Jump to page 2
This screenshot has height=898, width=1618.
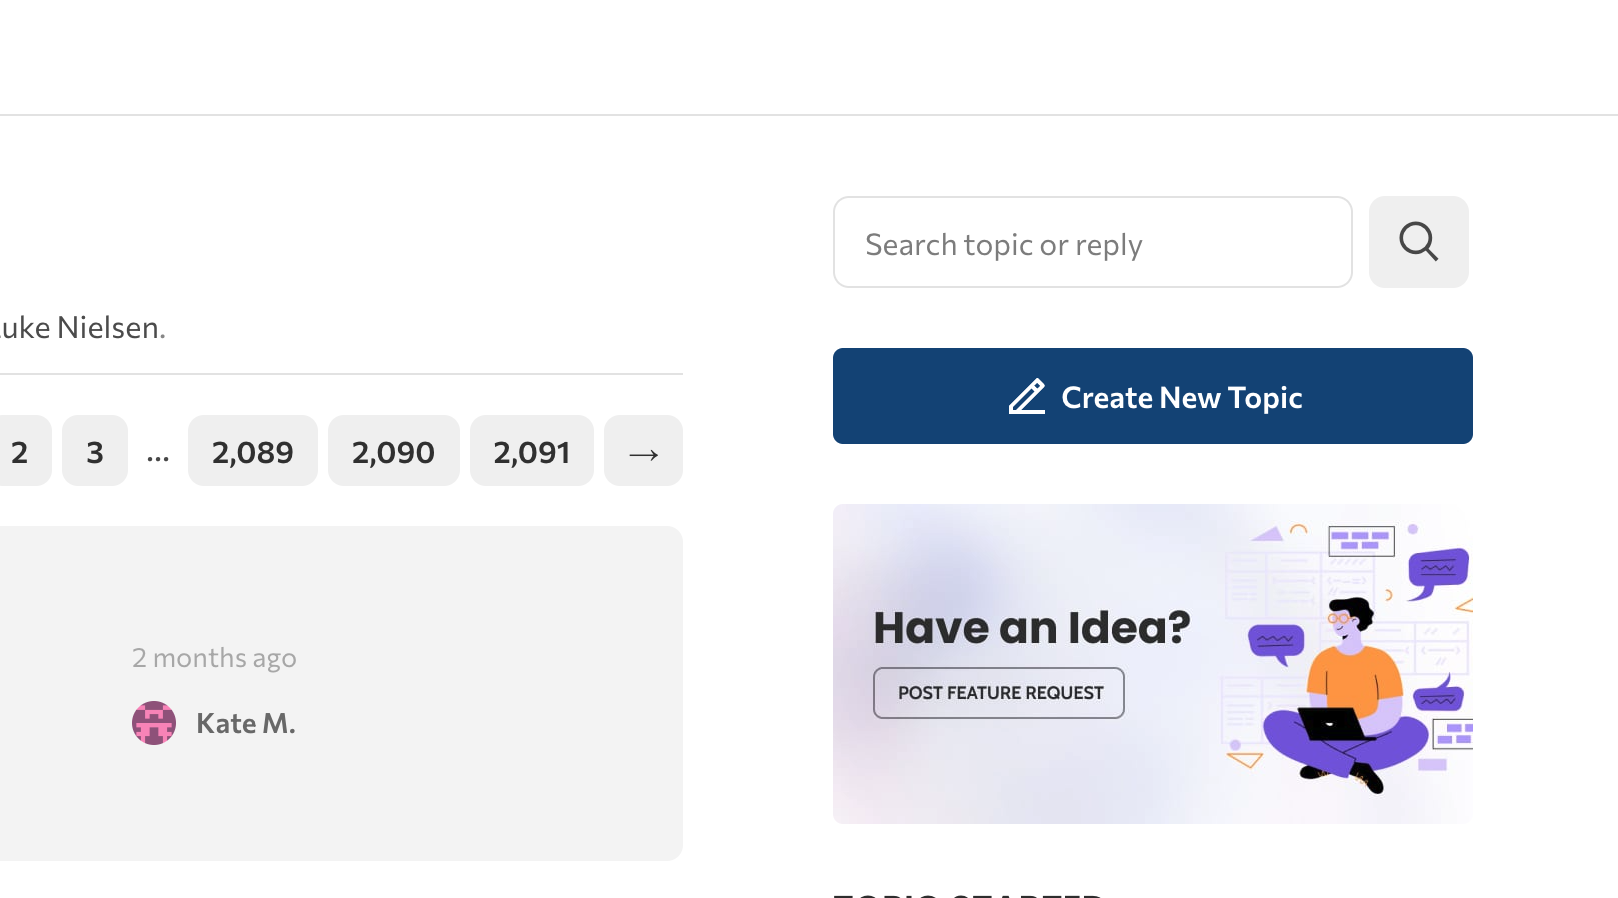point(20,452)
